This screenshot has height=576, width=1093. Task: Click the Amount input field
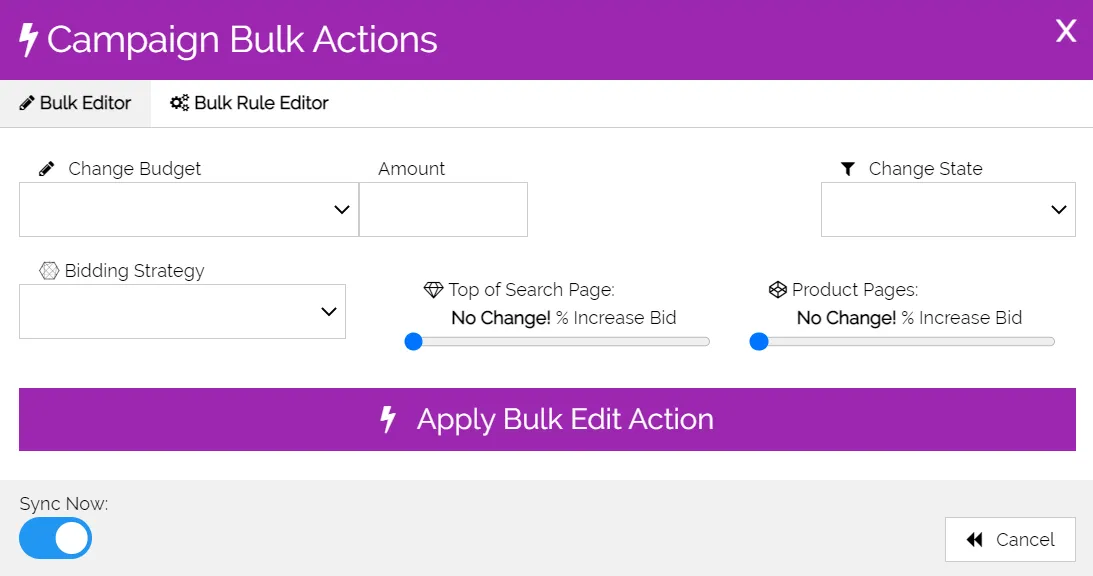pyautogui.click(x=443, y=209)
